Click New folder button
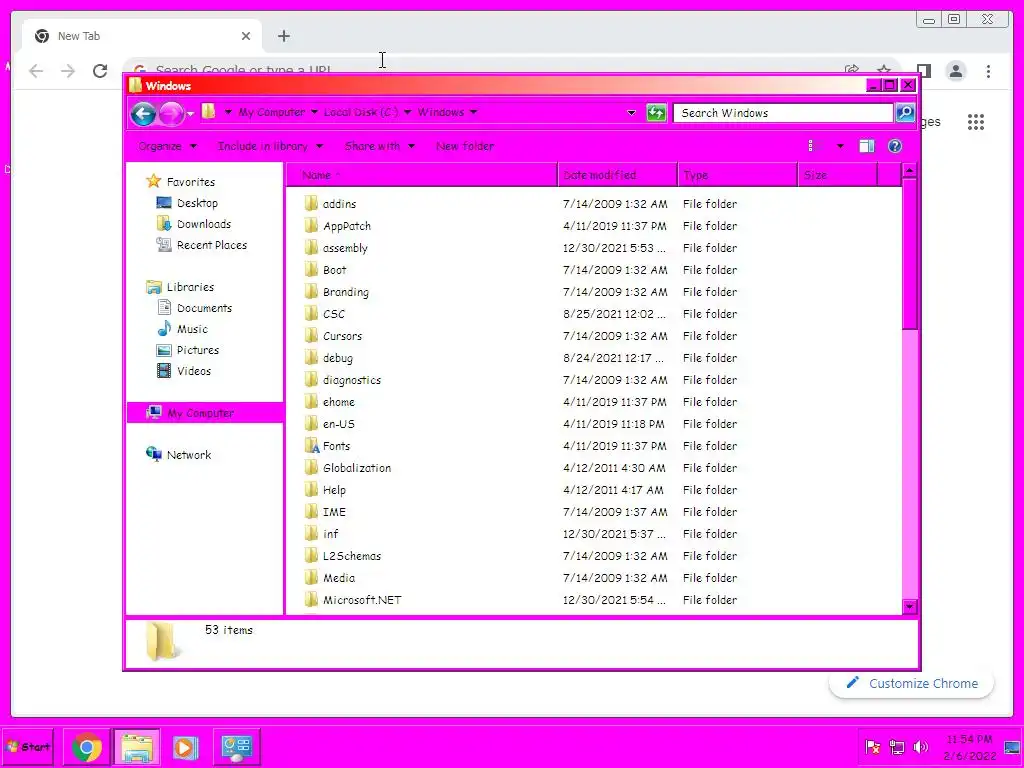Screen dimensions: 1024x768 click(x=465, y=146)
